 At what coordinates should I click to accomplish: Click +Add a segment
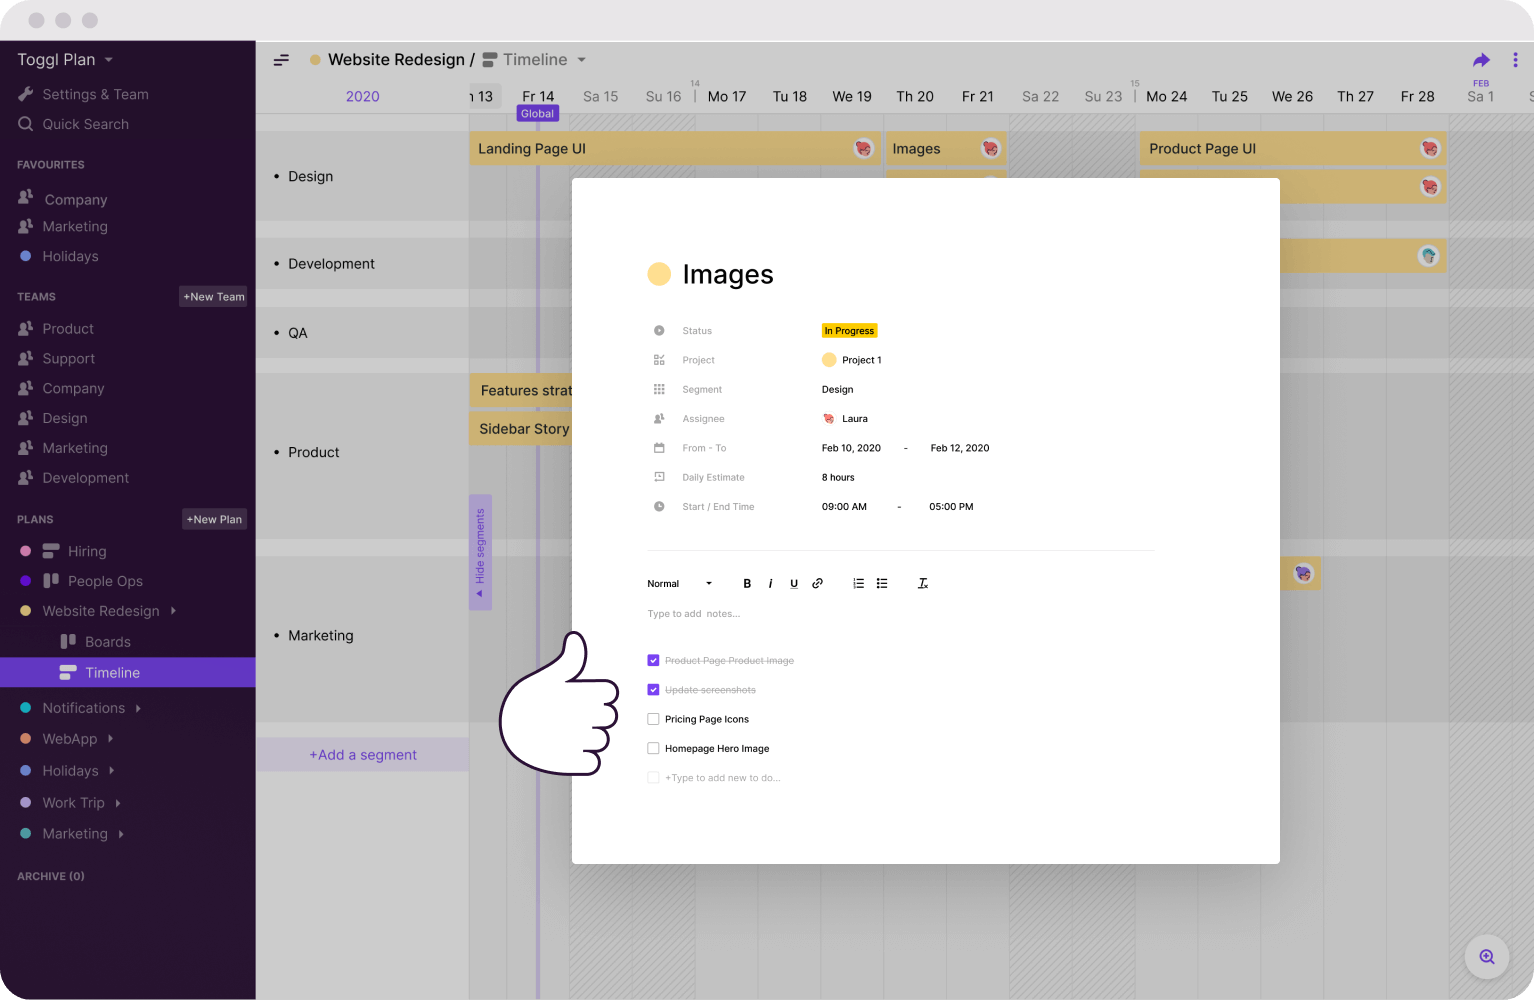(x=362, y=755)
